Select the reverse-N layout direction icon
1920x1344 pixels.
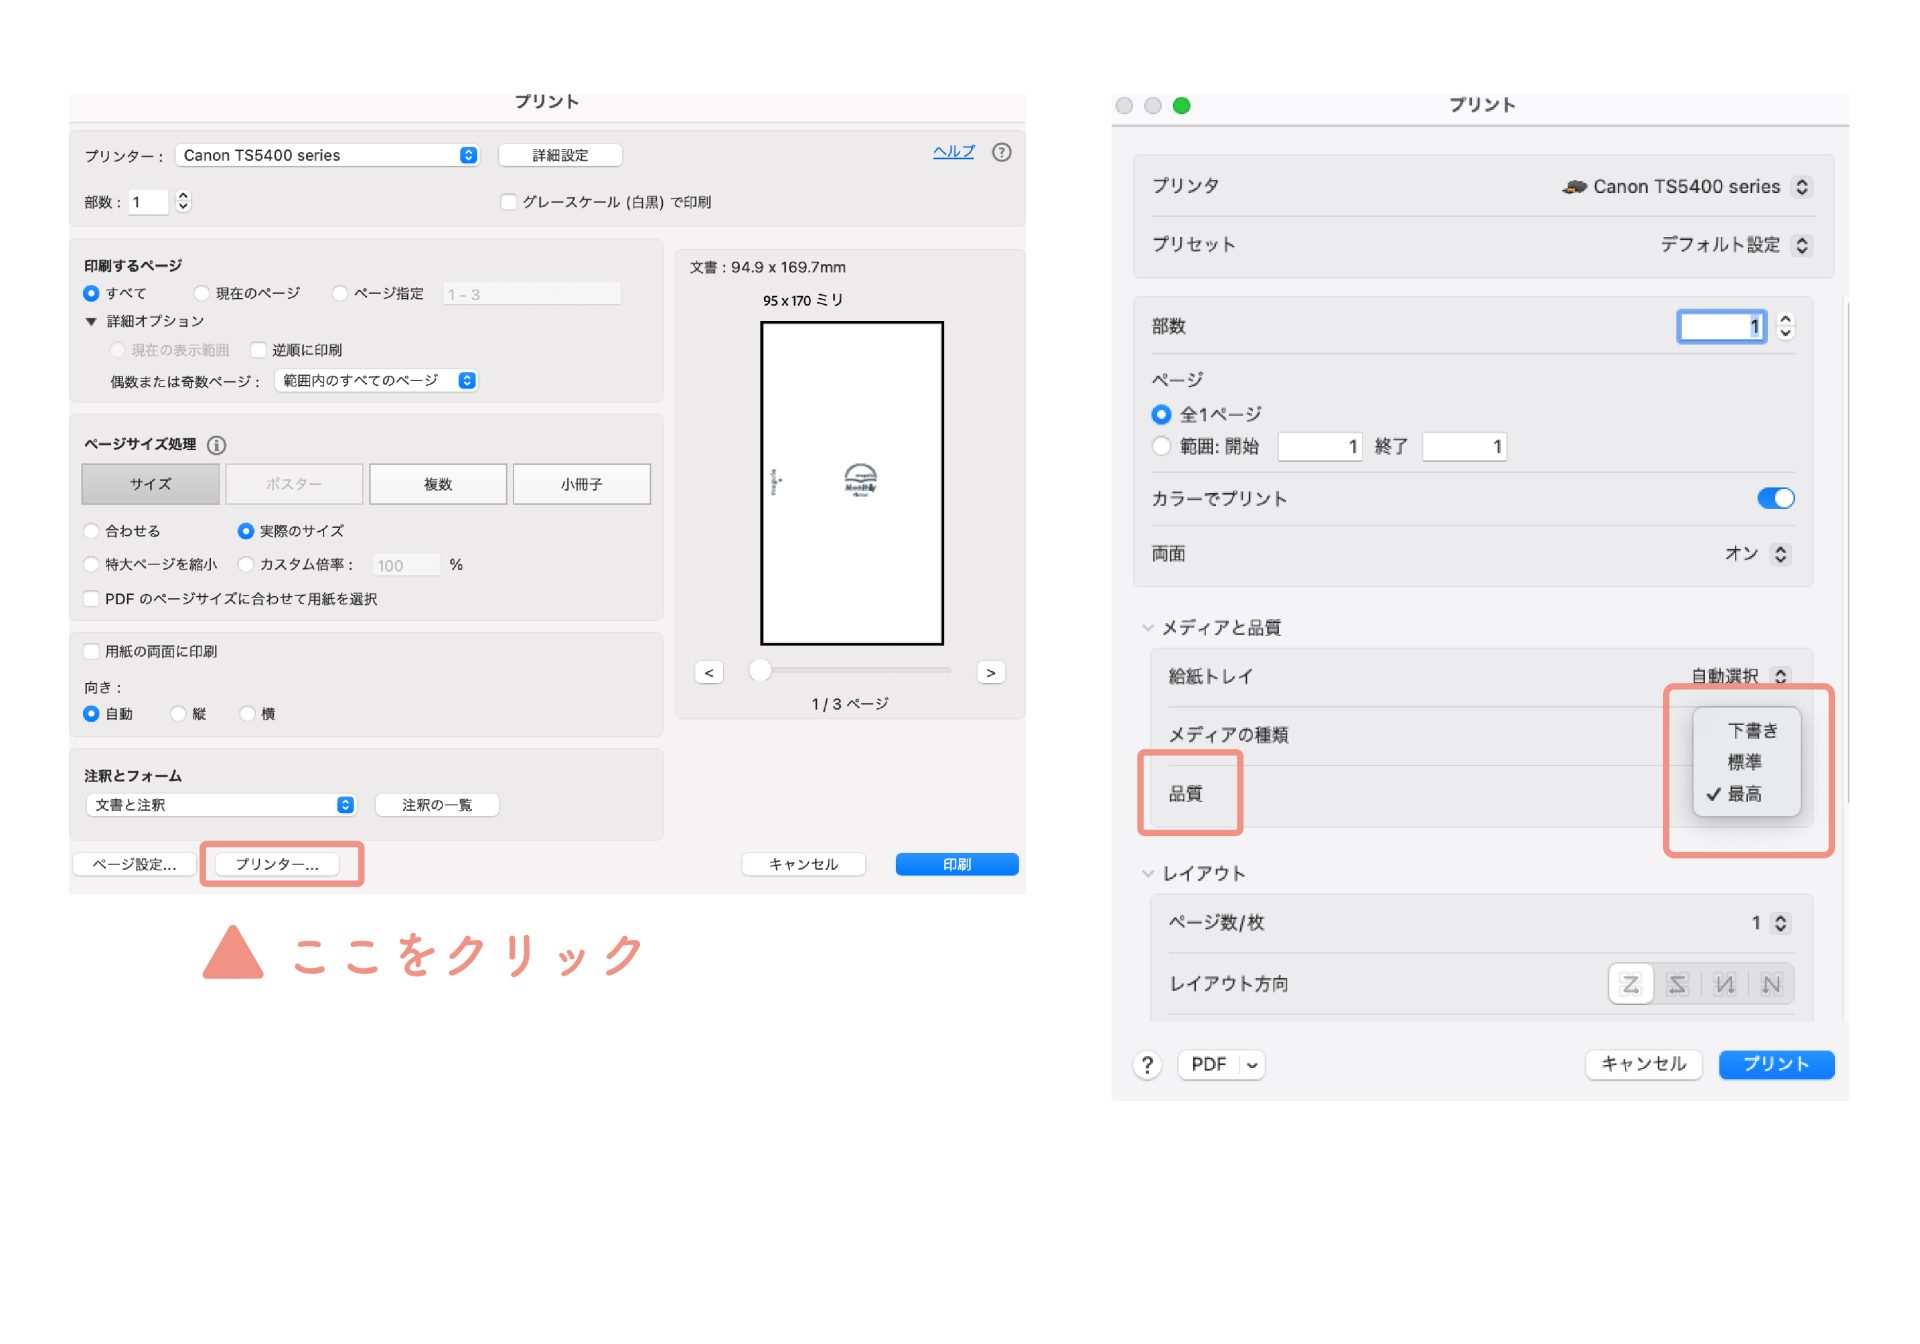(1724, 984)
